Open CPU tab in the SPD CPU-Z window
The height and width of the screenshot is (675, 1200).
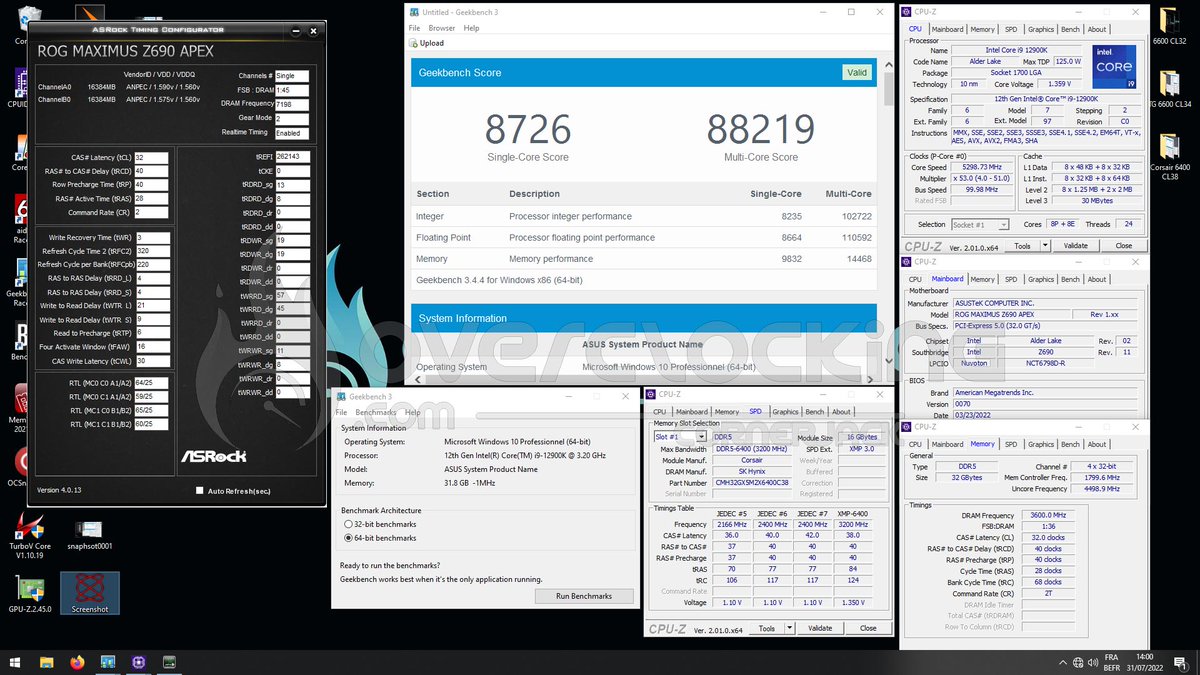click(659, 411)
